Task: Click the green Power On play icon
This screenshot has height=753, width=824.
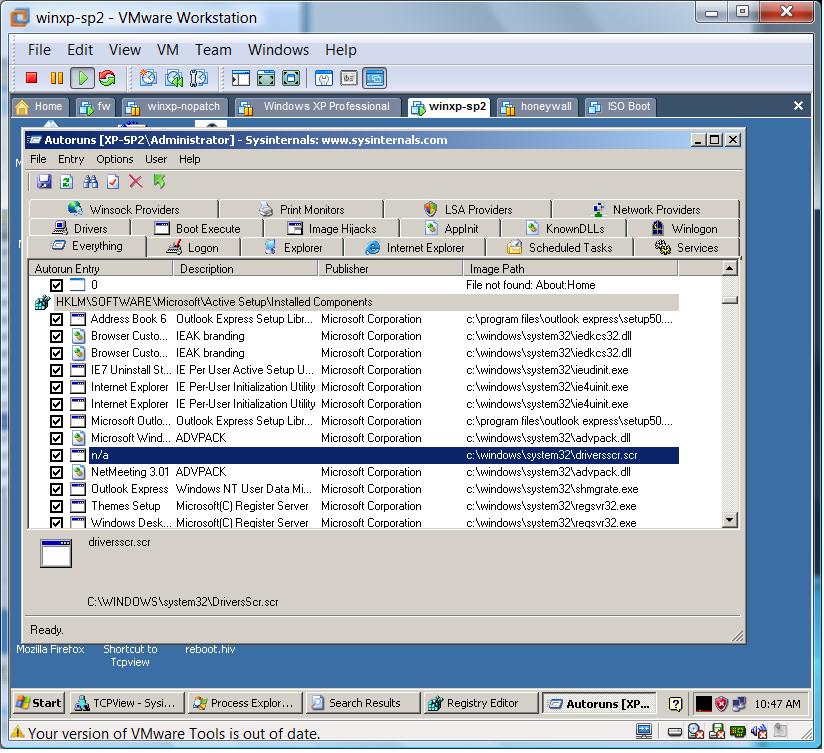Action: pyautogui.click(x=83, y=78)
